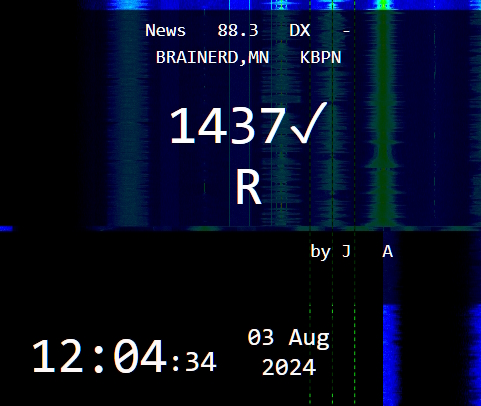Select the DX label at top
Viewport: 481px width, 406px height.
click(x=300, y=31)
